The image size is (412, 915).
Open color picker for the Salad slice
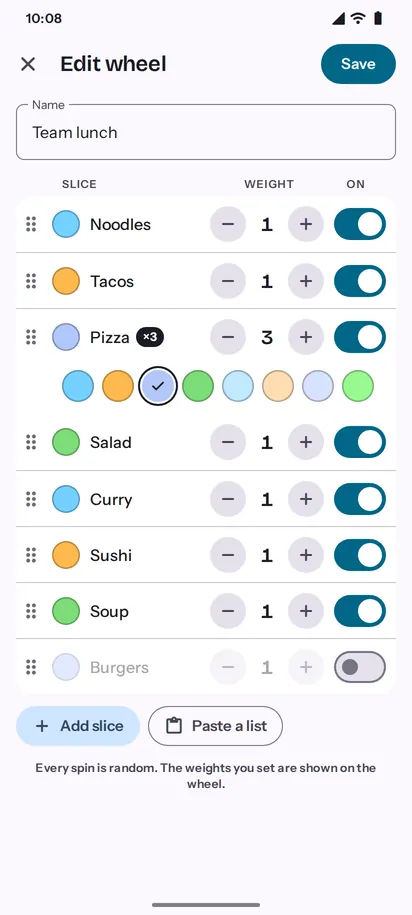tap(66, 442)
